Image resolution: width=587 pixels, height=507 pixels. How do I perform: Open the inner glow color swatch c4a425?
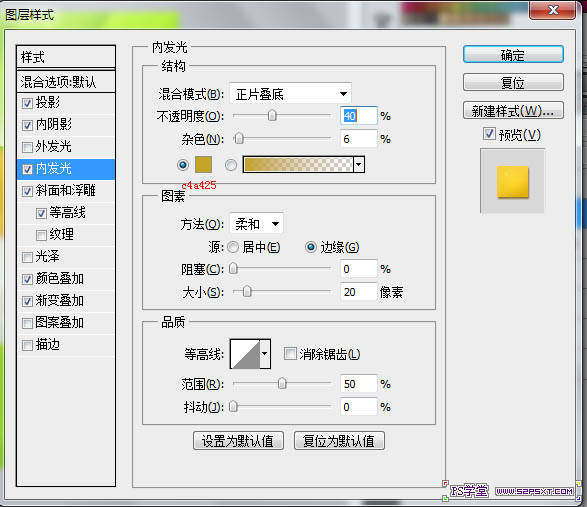click(x=203, y=164)
